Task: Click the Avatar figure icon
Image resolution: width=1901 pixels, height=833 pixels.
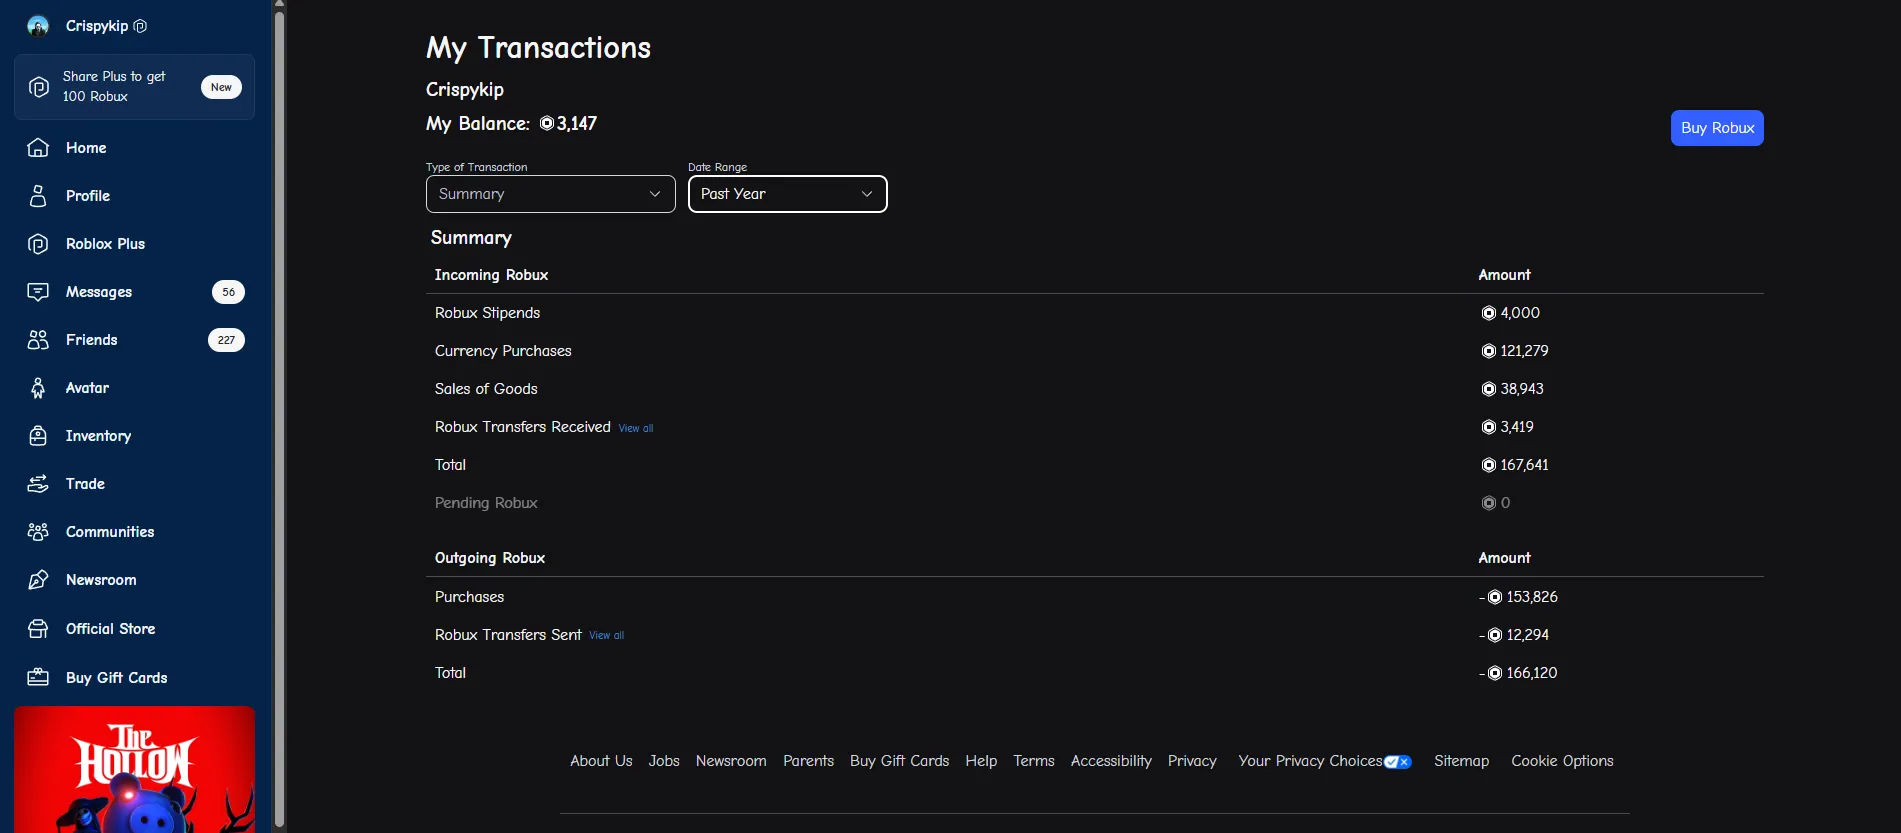Action: click(x=38, y=388)
